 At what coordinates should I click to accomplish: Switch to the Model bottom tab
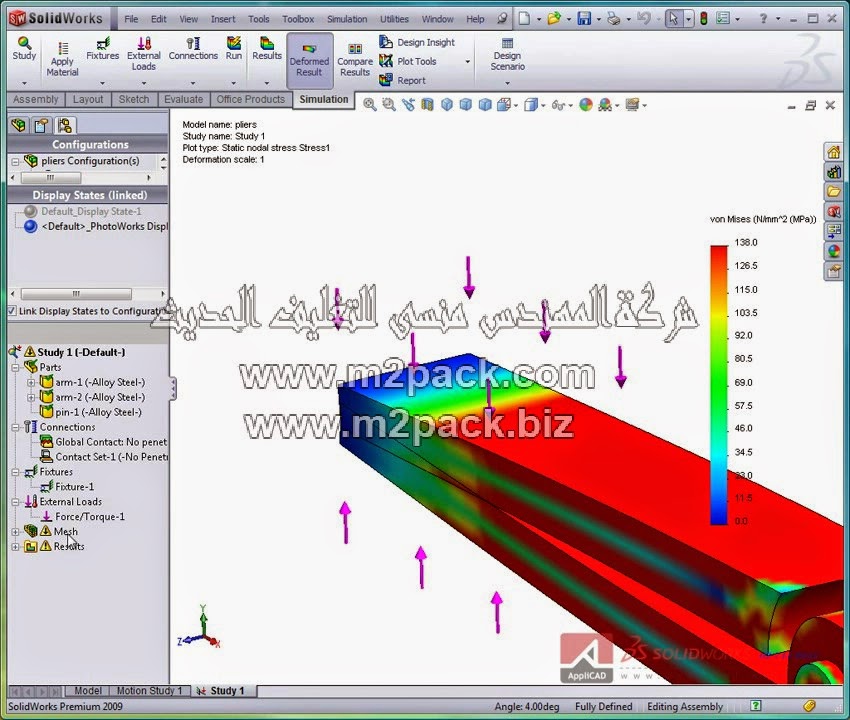click(88, 691)
